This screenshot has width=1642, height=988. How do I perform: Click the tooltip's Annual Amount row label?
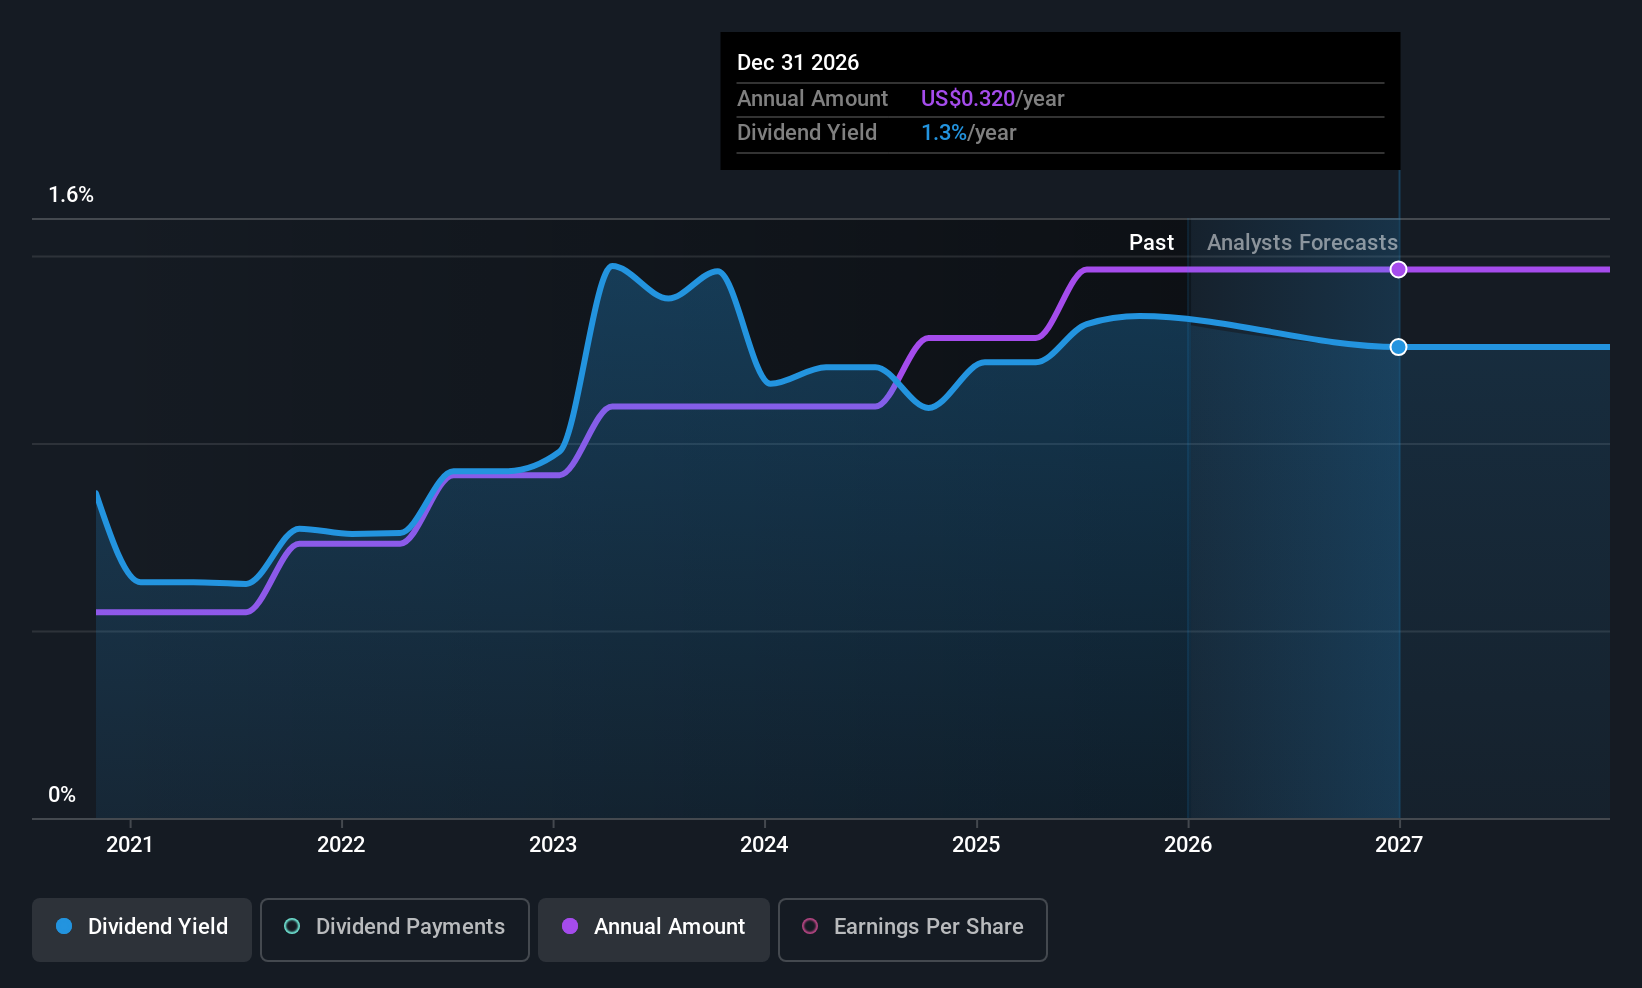click(x=812, y=98)
